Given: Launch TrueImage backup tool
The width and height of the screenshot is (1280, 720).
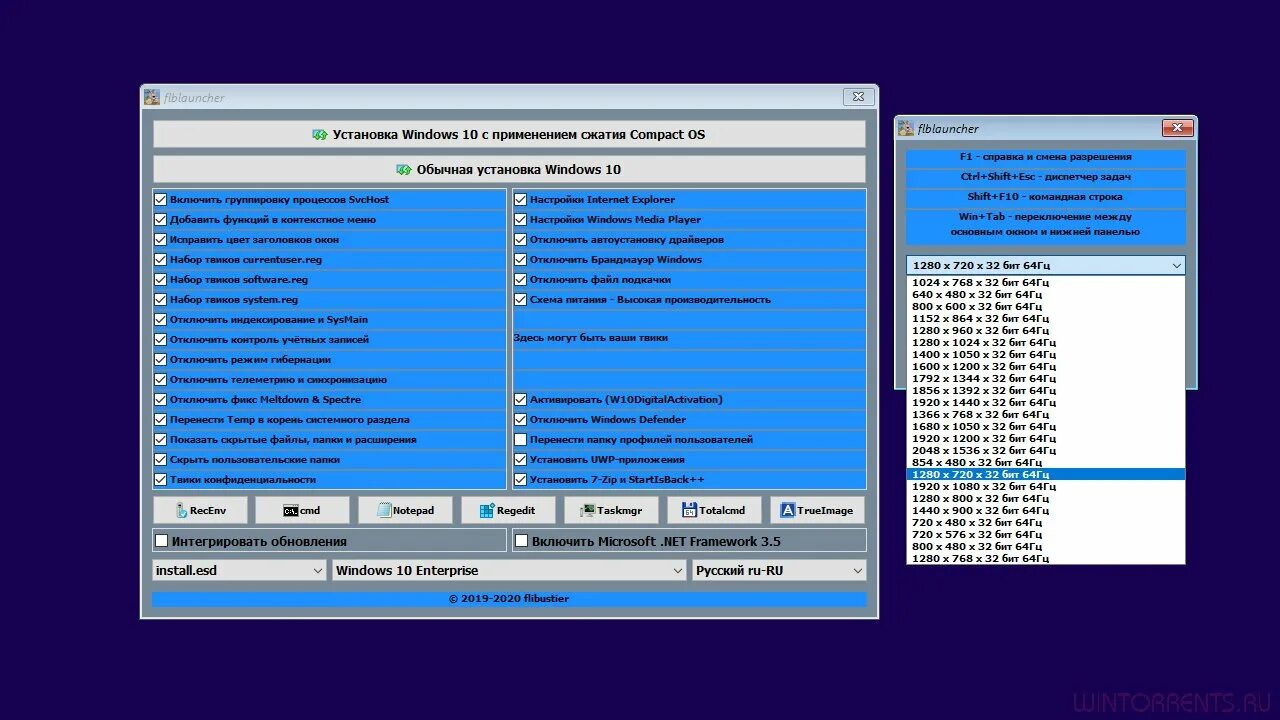Looking at the screenshot, I should tap(817, 510).
